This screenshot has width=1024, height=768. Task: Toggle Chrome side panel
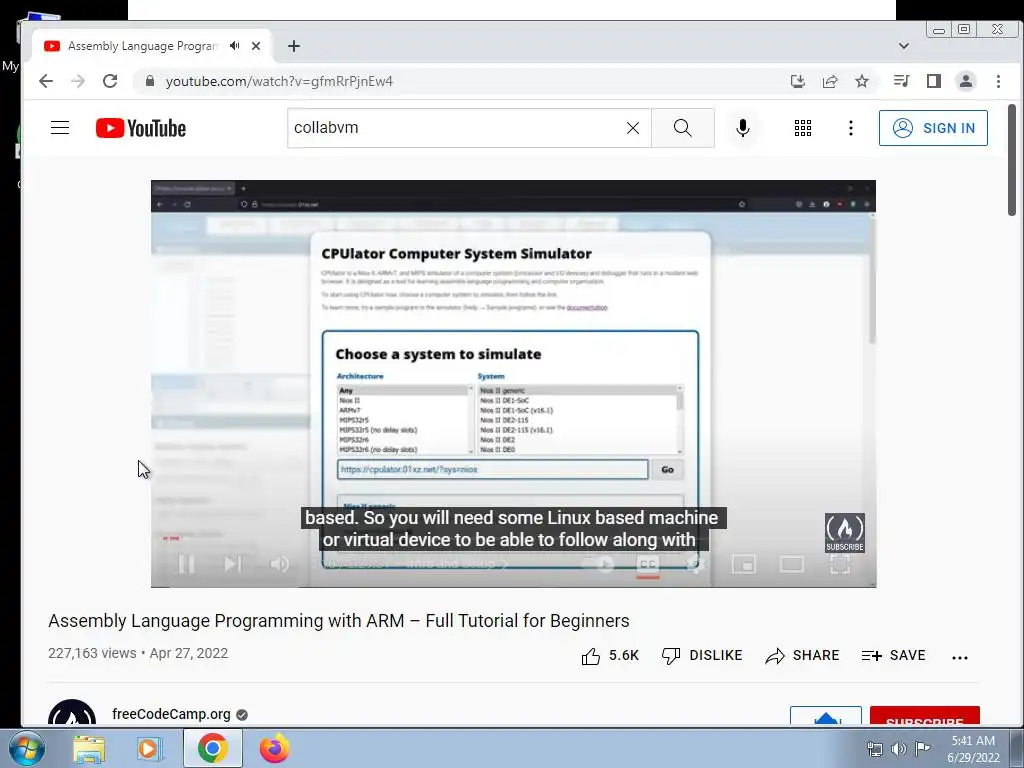(x=934, y=81)
